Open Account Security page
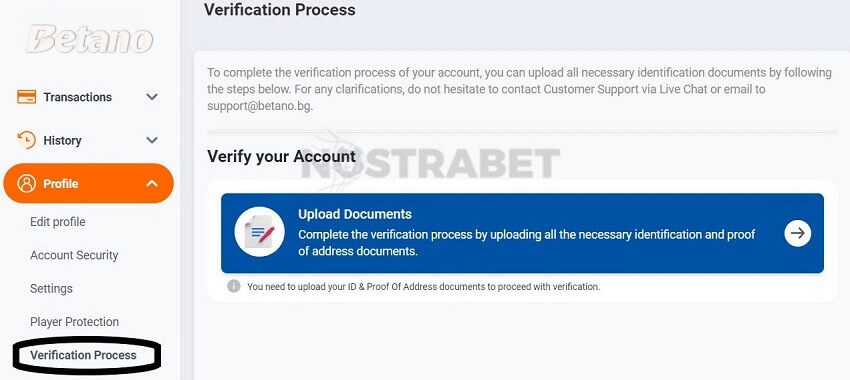The image size is (850, 380). [74, 255]
